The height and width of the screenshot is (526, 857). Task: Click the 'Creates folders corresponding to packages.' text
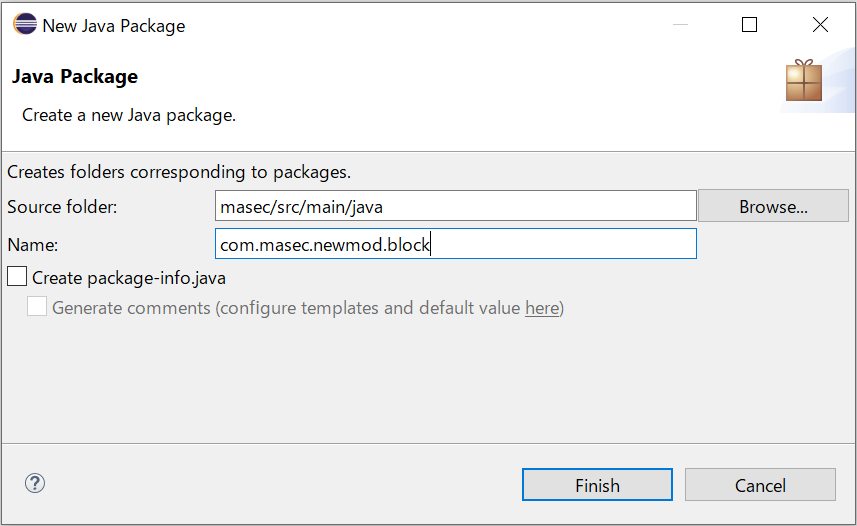(x=179, y=172)
